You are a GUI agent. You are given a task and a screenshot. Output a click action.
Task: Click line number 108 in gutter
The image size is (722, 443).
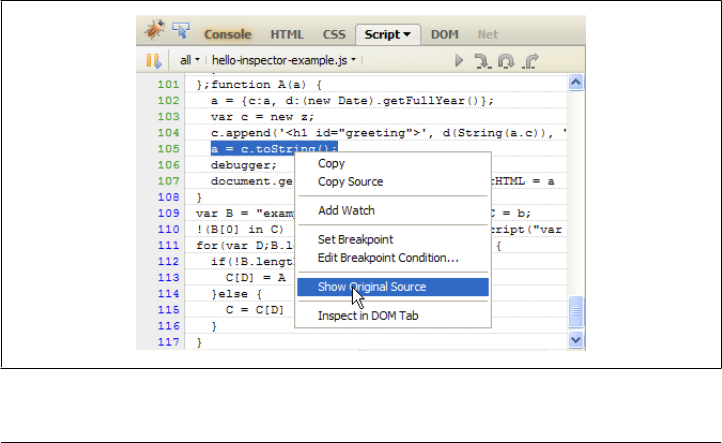[x=168, y=197]
